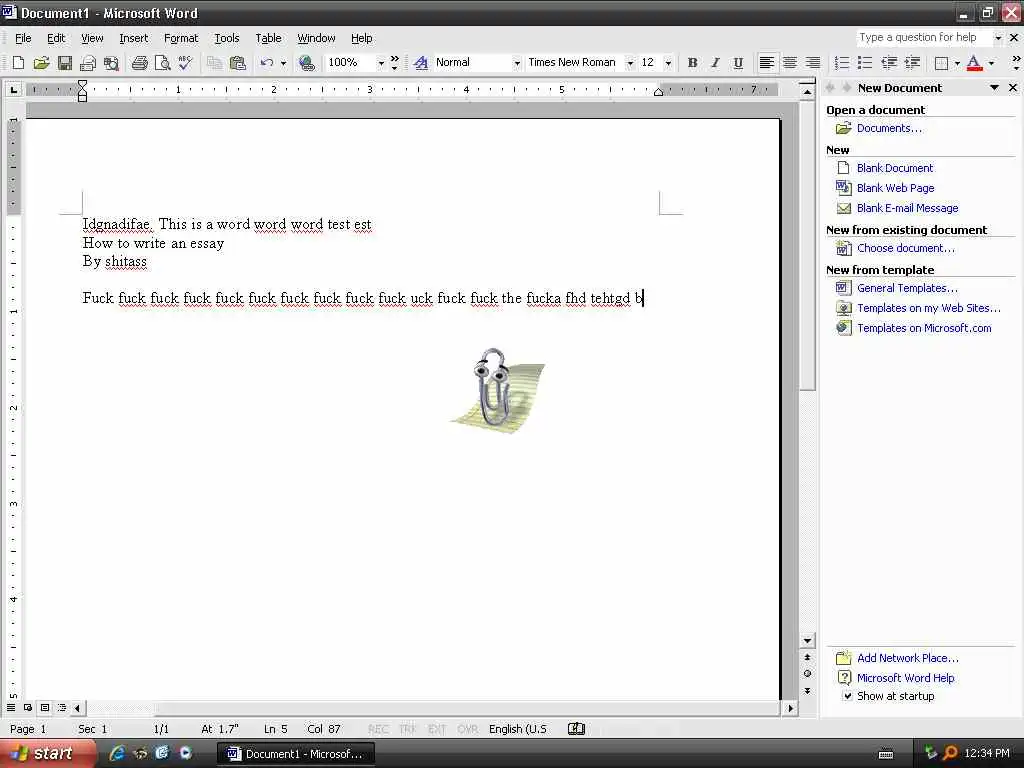Open Print Preview from the toolbar
1024x768 pixels.
[x=162, y=63]
